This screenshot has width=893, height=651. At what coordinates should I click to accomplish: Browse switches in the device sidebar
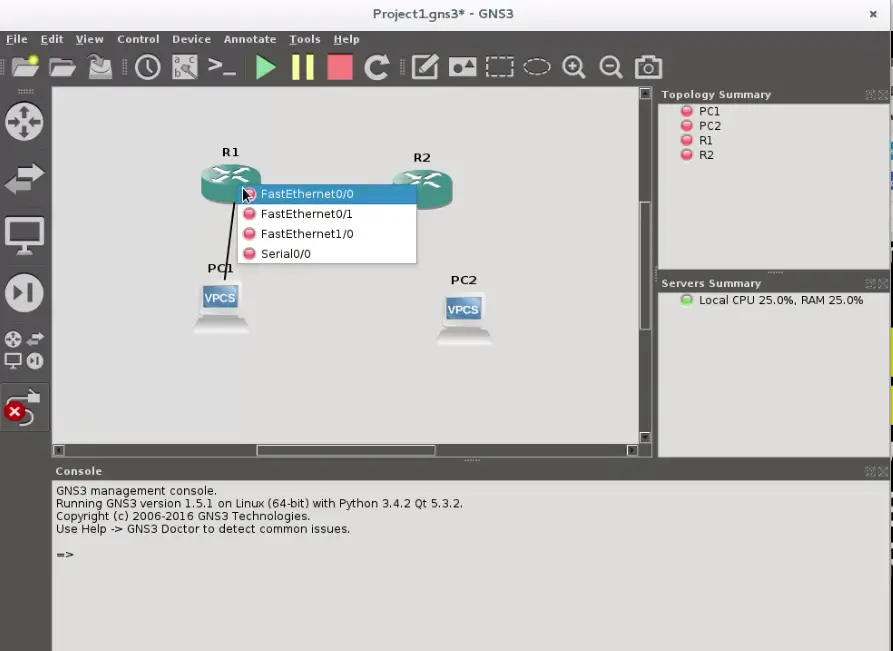[24, 178]
